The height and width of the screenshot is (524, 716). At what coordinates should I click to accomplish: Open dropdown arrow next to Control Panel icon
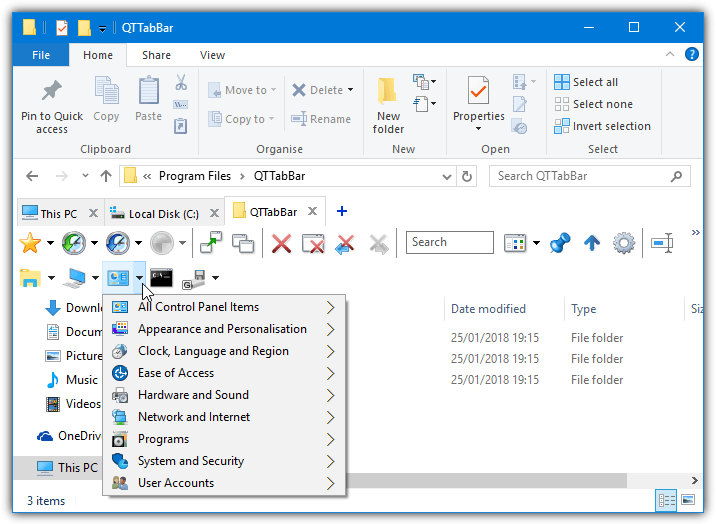139,278
